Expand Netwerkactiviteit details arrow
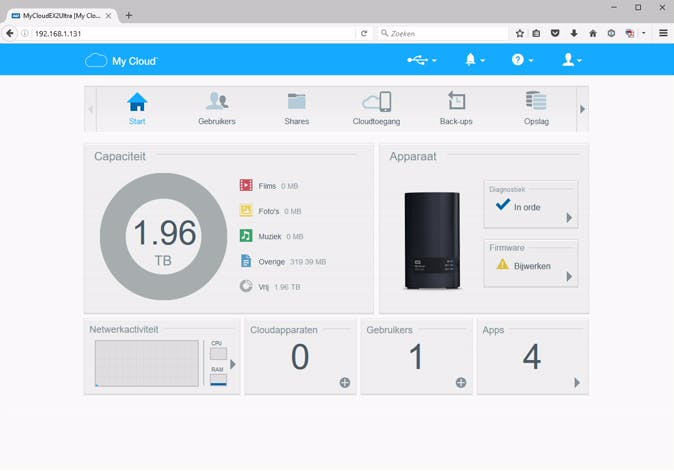This screenshot has width=674, height=471. tap(233, 364)
